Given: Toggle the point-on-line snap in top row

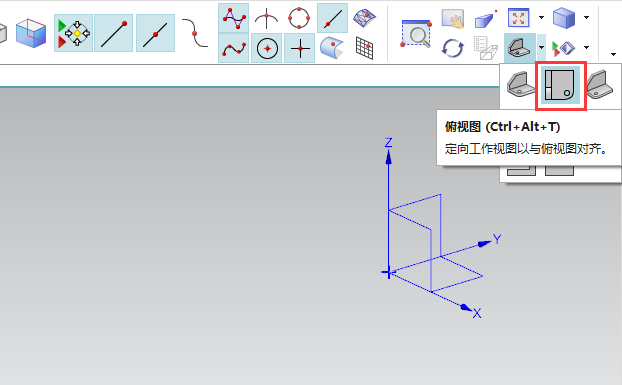Looking at the screenshot, I should (332, 18).
